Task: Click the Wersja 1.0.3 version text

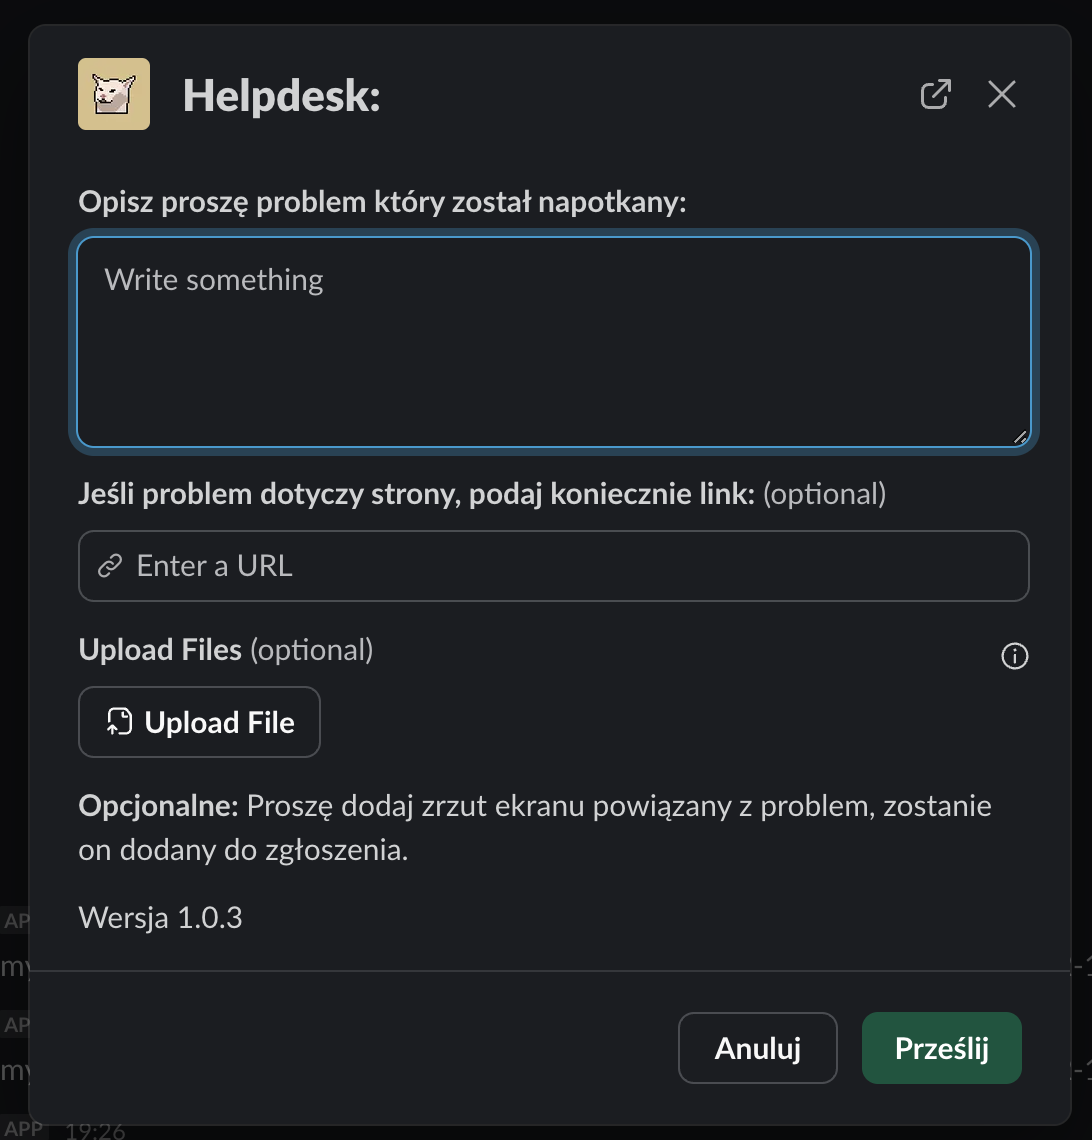Action: [160, 917]
